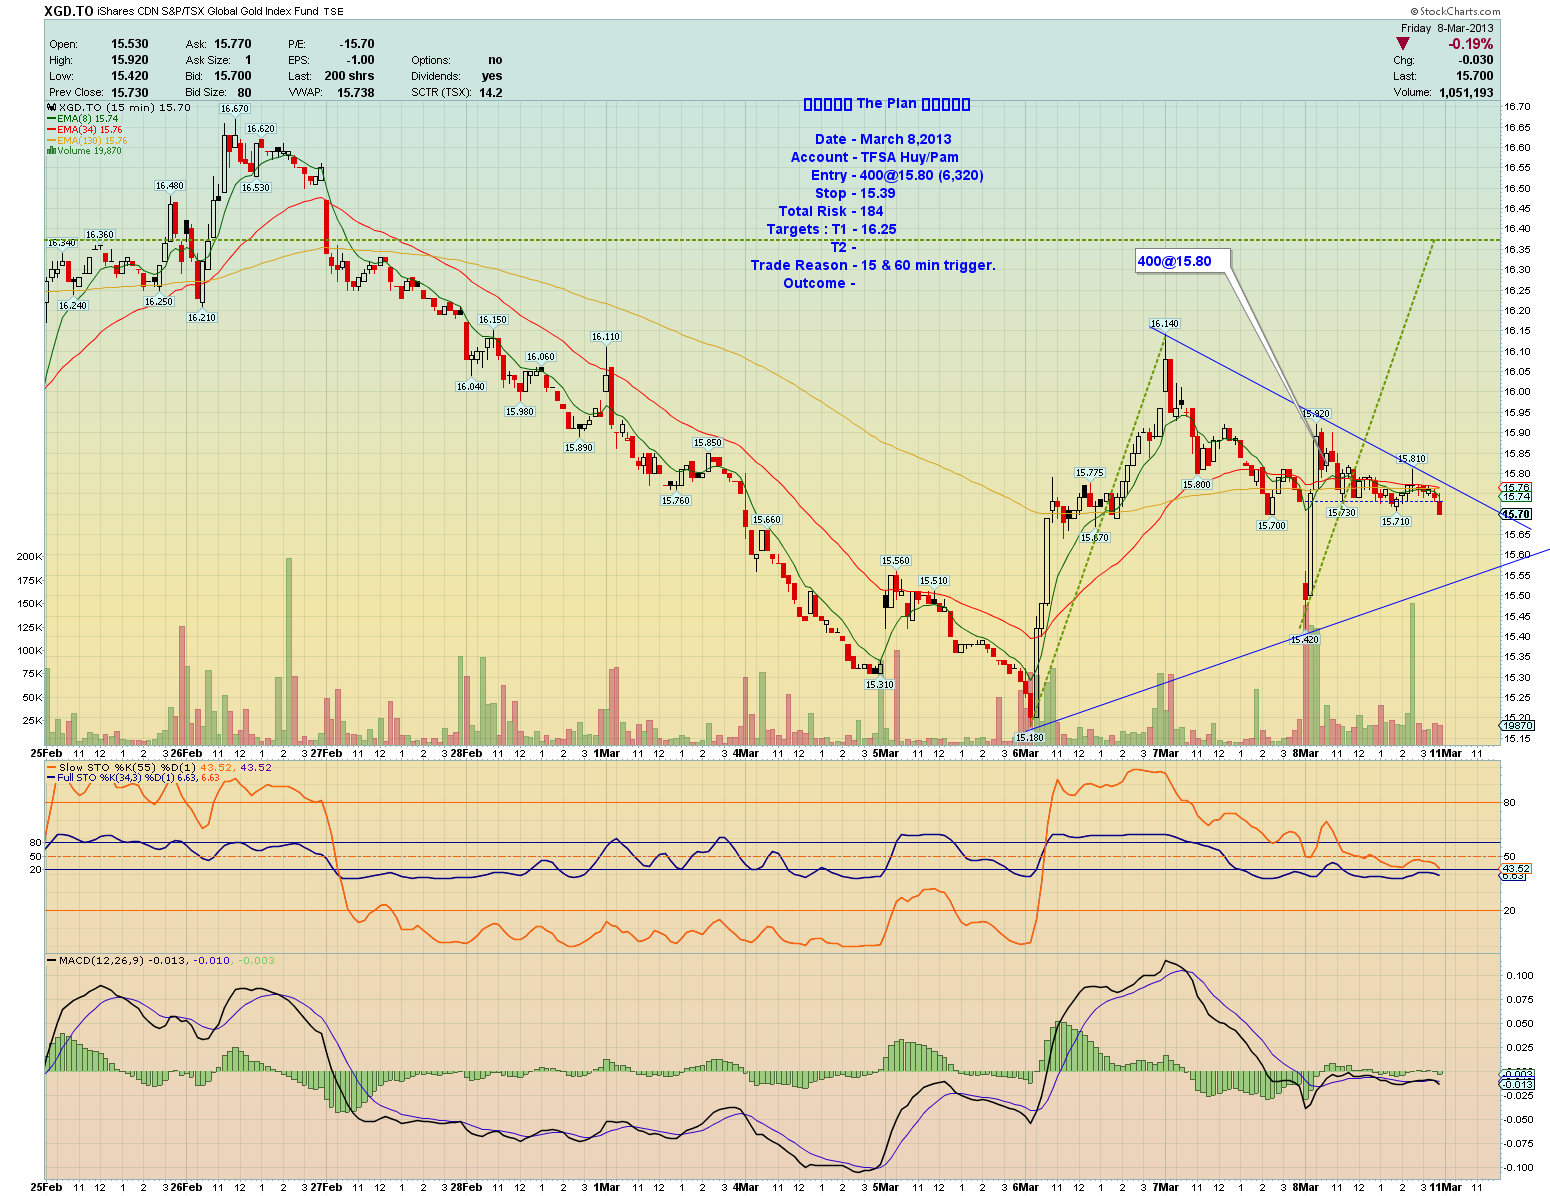Screen dimensions: 1550x1196
Task: Click the 'Date - March 8,2013' annotation
Action: 883,139
